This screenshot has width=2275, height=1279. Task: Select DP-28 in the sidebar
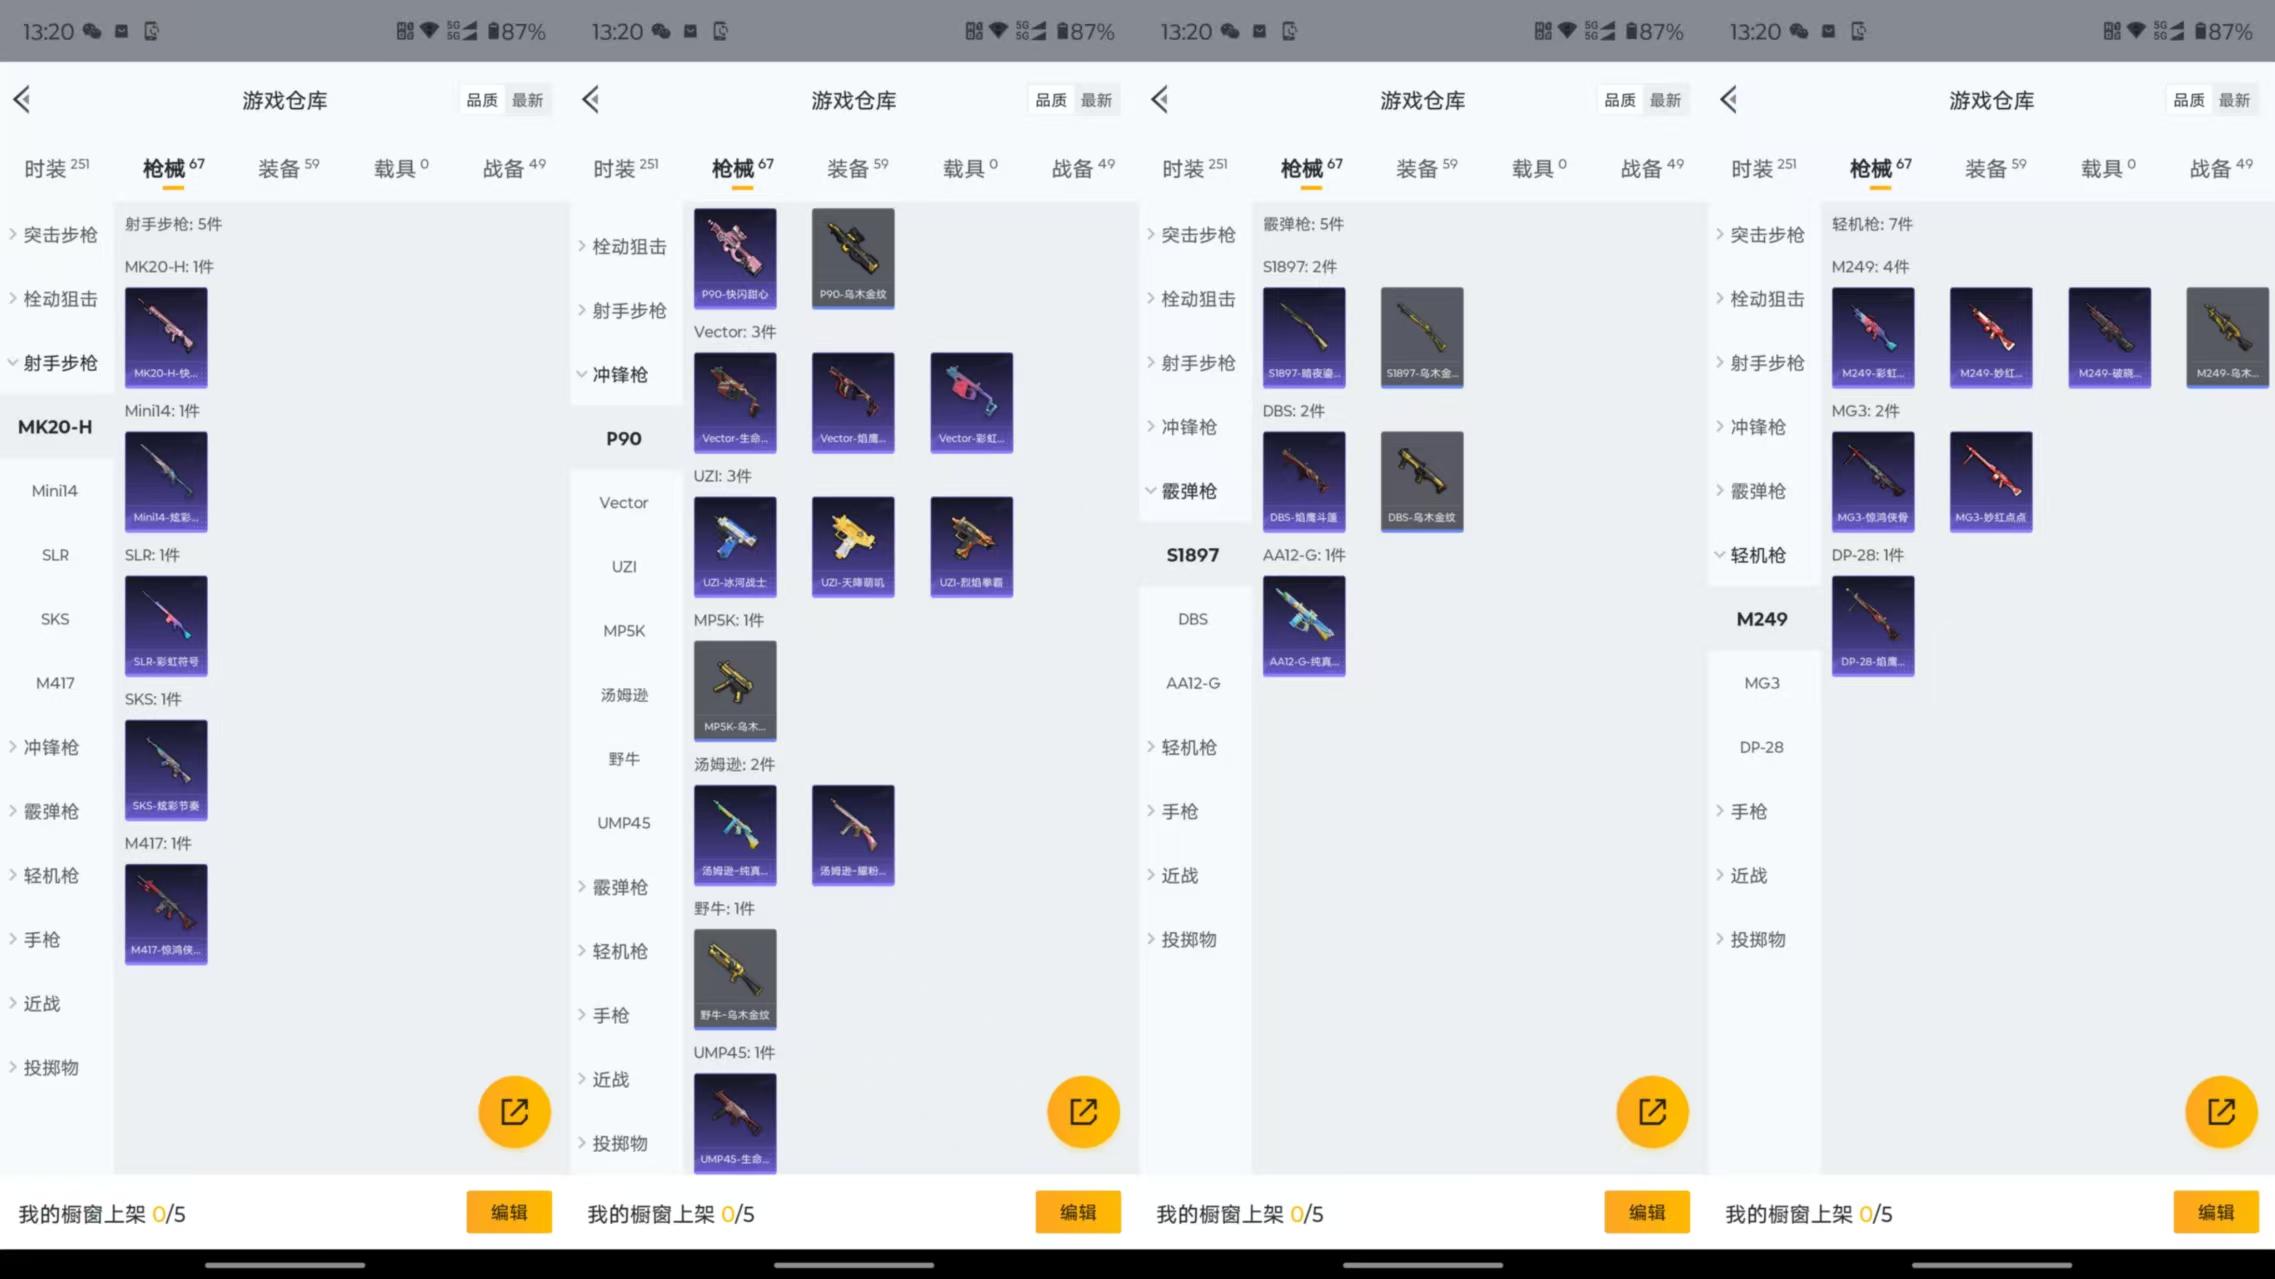pos(1762,747)
